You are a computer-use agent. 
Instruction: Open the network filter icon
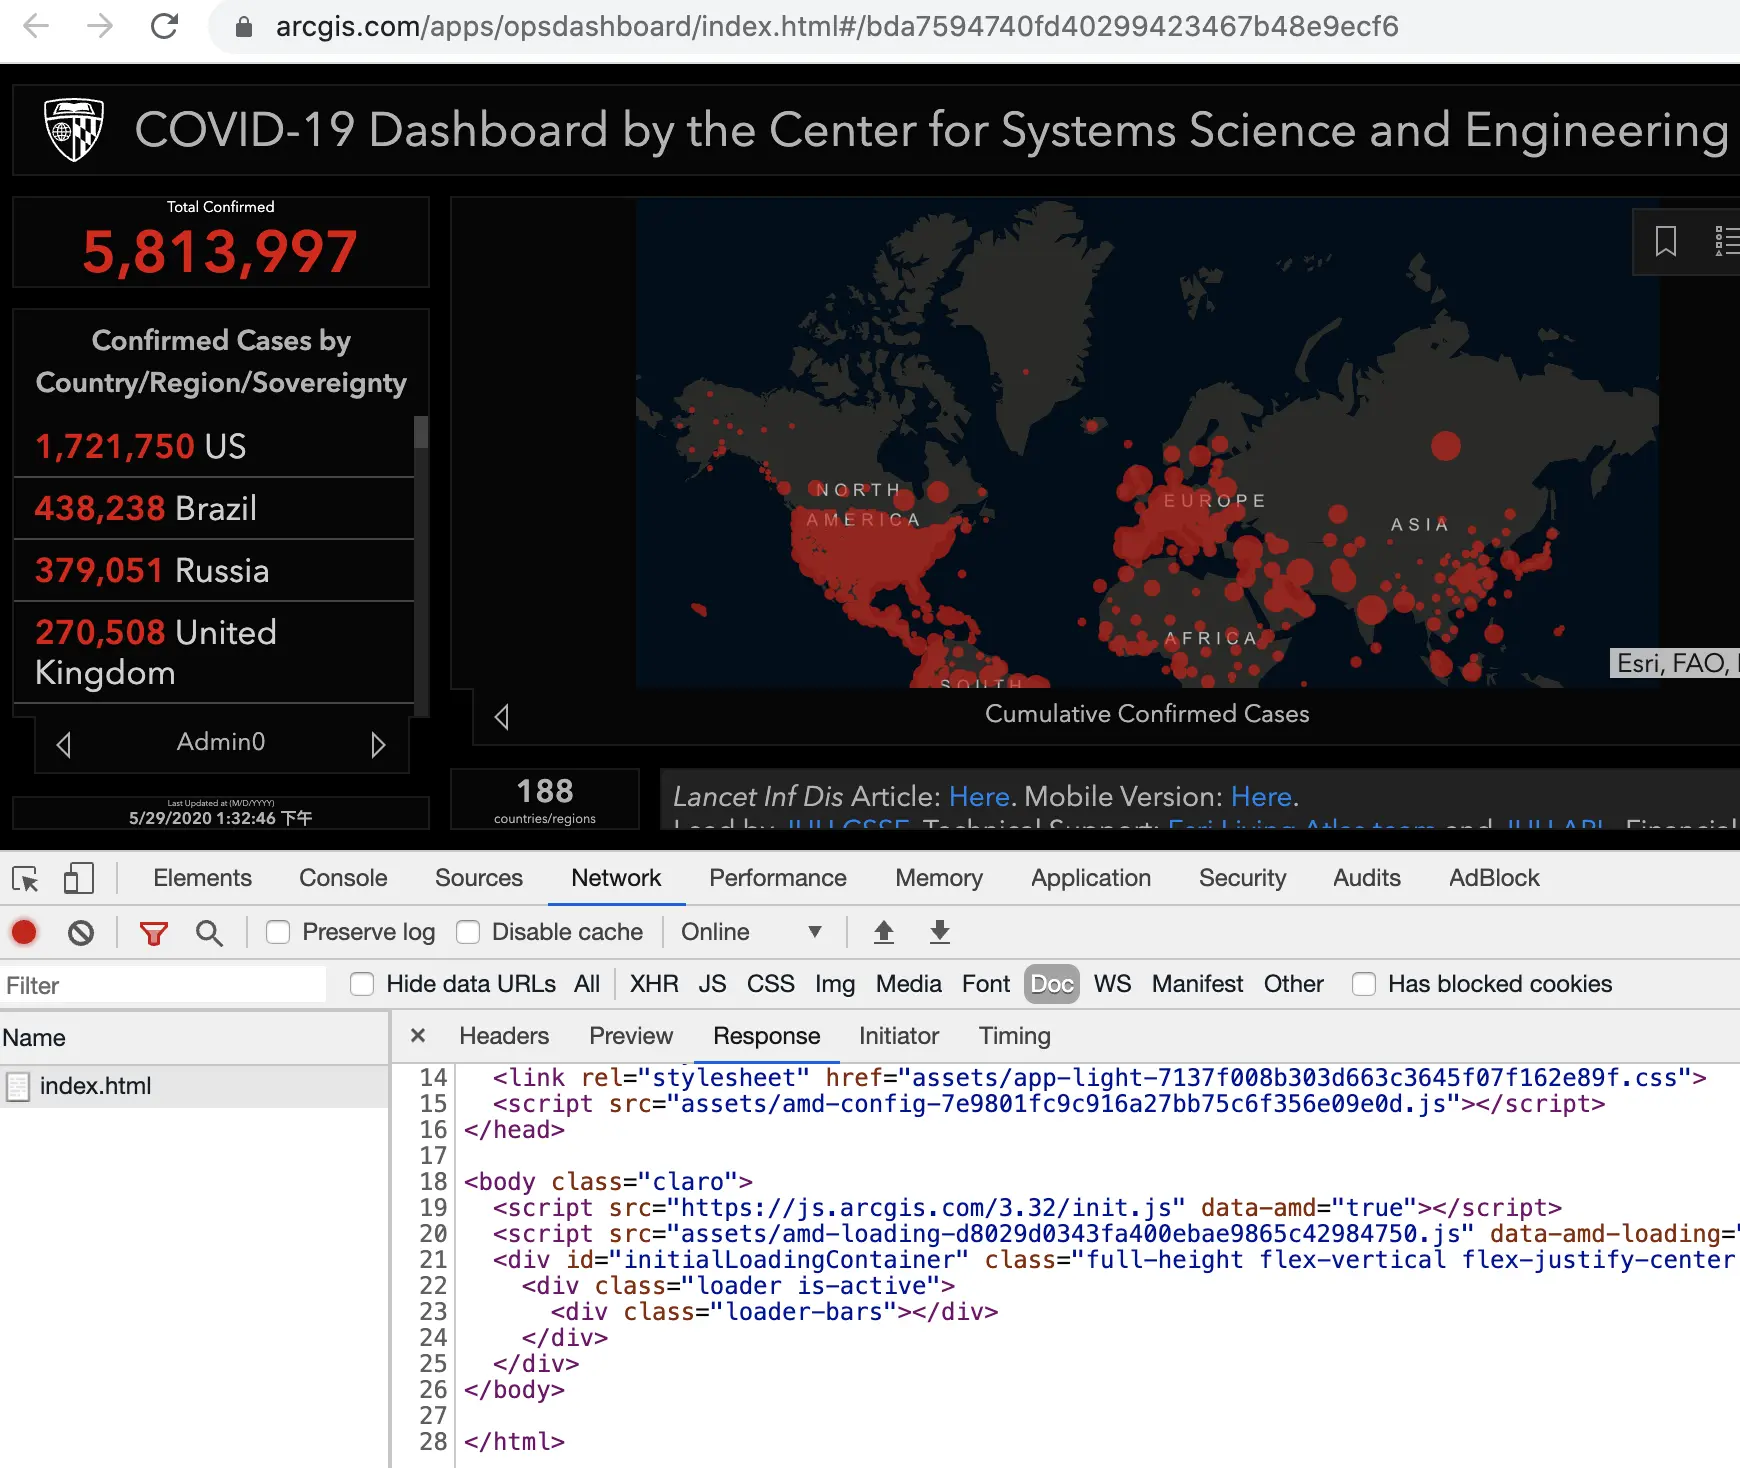point(152,932)
